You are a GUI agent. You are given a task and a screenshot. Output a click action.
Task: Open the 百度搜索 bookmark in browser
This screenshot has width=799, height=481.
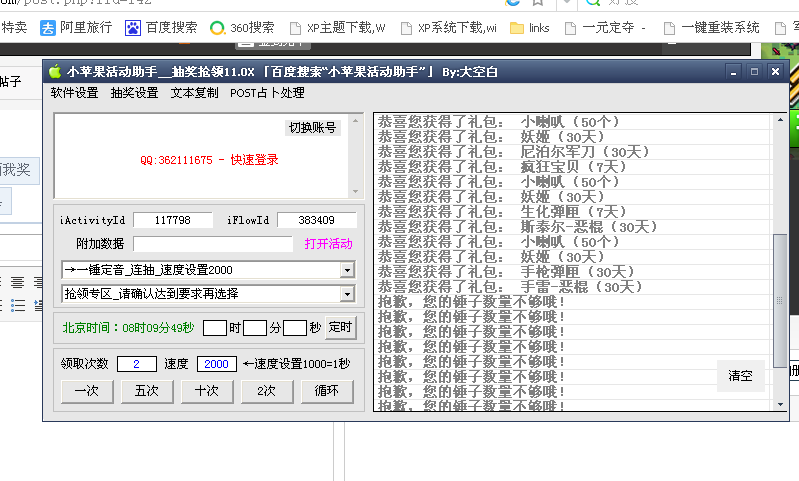click(x=162, y=28)
